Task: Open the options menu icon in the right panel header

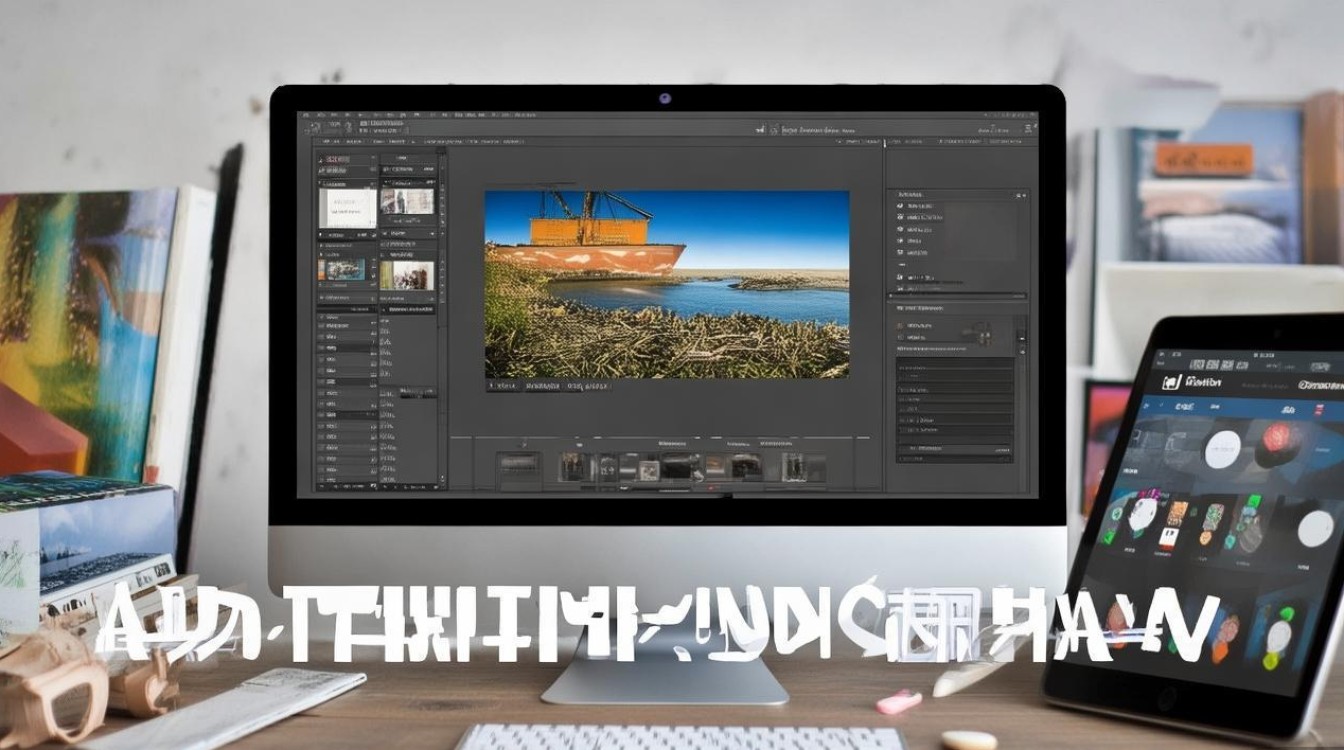Action: [x=1021, y=195]
